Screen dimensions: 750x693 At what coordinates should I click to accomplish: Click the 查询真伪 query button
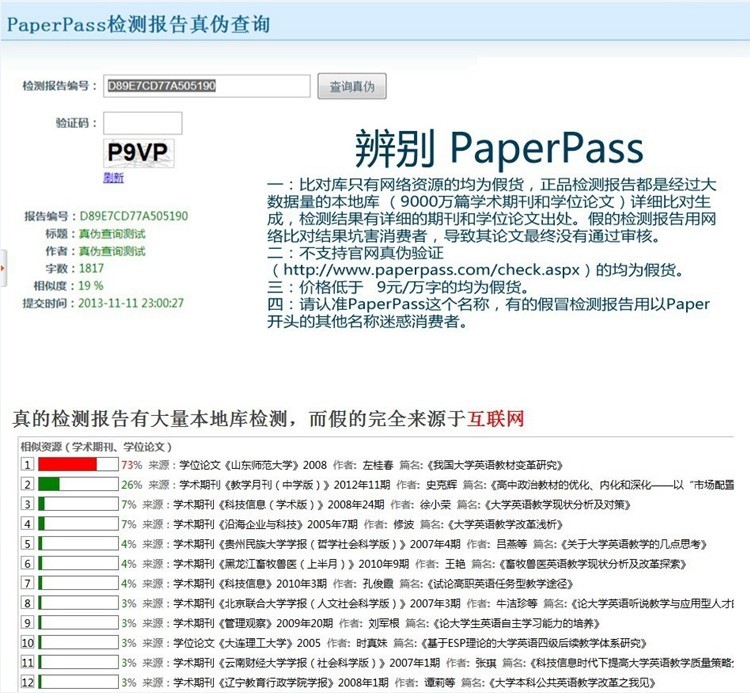tap(351, 87)
